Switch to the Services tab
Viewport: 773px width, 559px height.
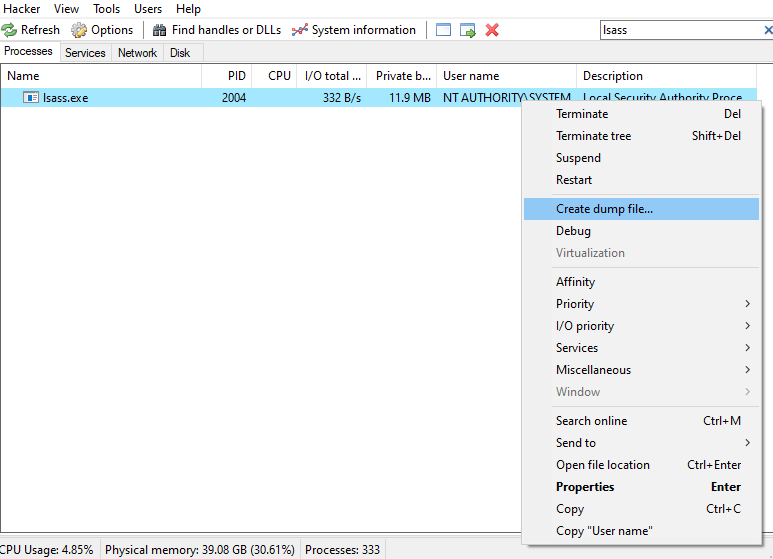85,53
